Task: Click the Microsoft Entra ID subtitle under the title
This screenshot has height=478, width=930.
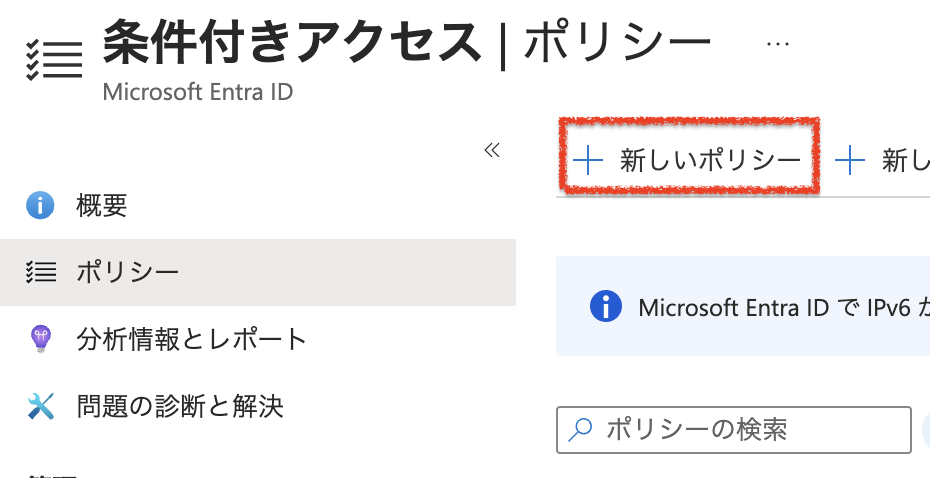Action: (x=198, y=92)
